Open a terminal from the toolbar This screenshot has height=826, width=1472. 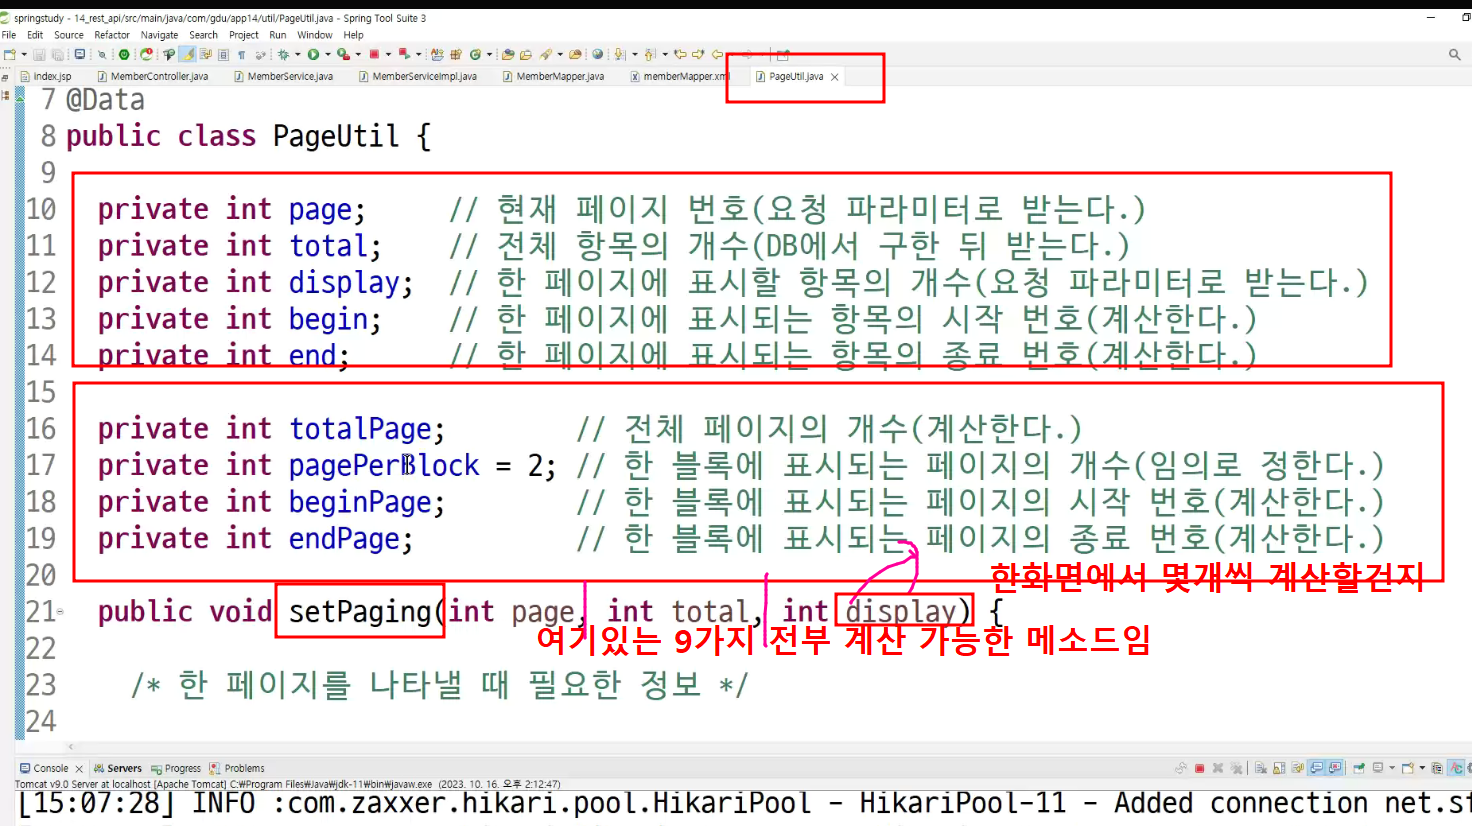79,54
